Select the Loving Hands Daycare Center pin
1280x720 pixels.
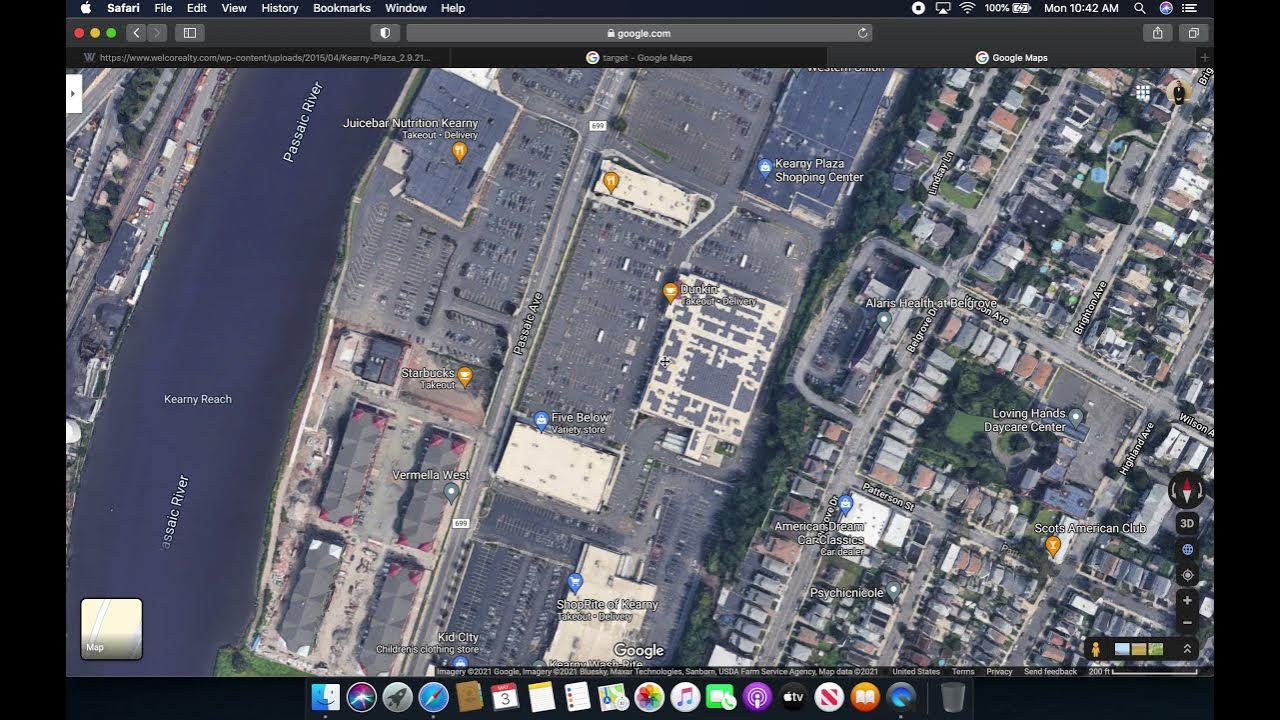tap(1076, 416)
